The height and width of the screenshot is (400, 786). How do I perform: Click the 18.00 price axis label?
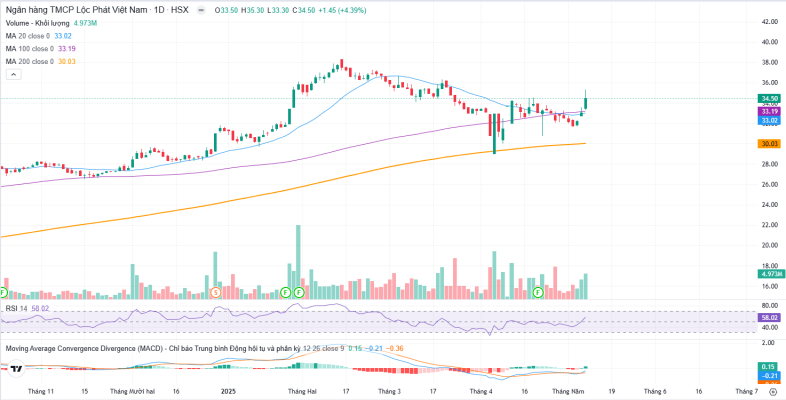[x=769, y=266]
